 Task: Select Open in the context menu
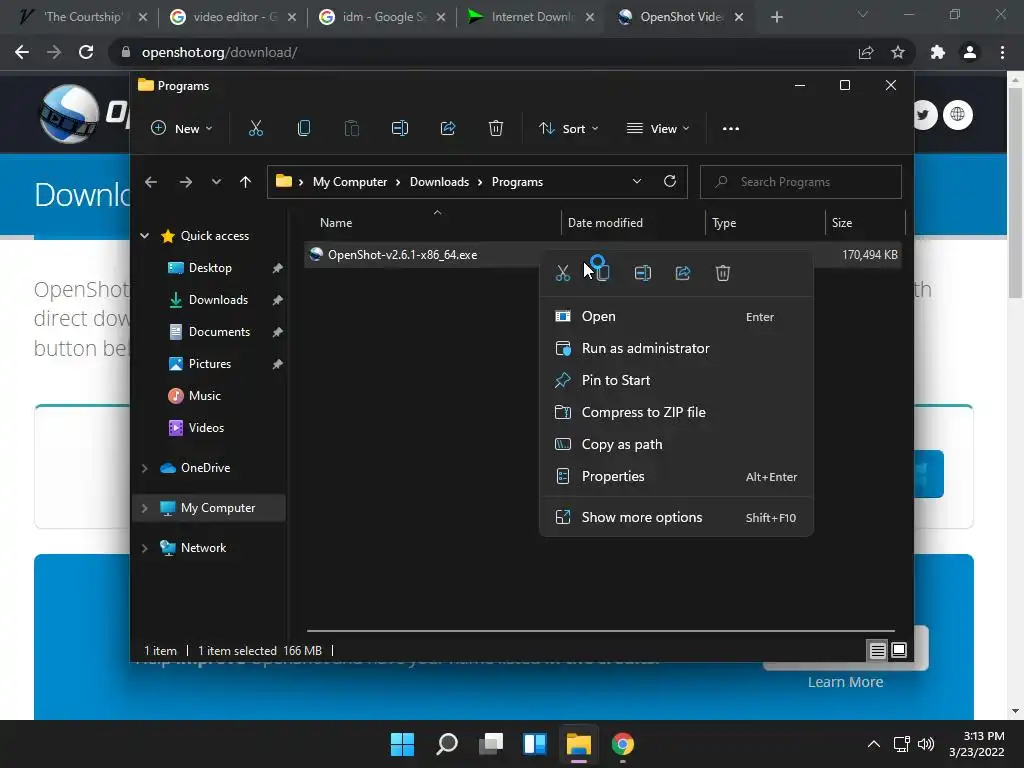676,317
